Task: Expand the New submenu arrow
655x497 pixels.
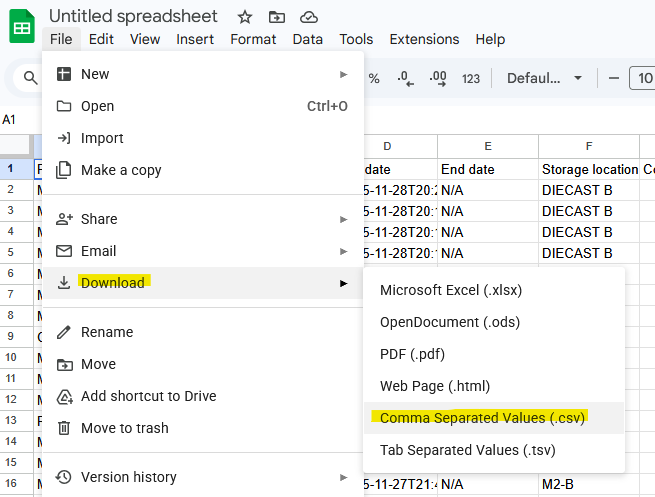Action: click(343, 75)
